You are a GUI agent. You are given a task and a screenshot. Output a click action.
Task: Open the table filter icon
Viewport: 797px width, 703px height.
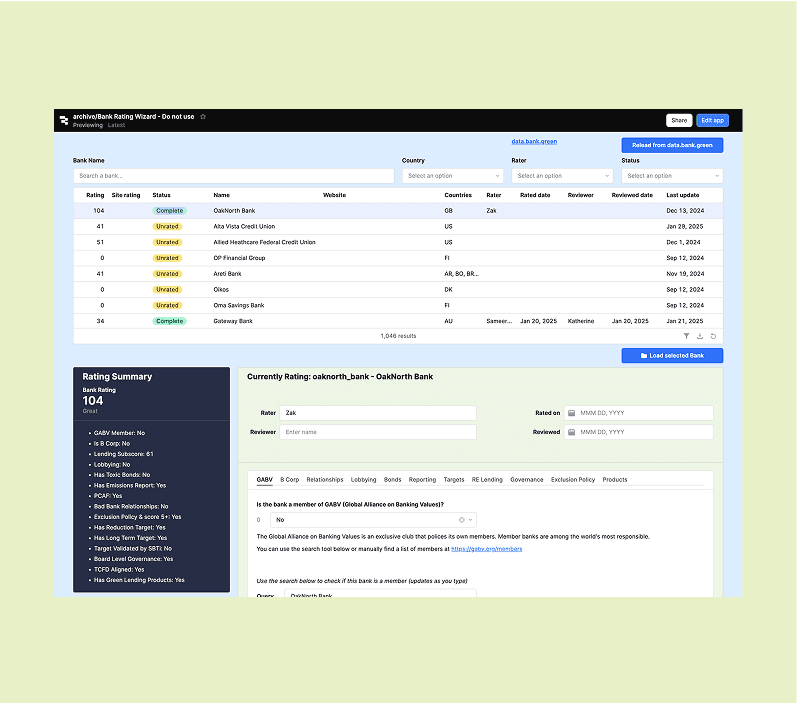(686, 336)
